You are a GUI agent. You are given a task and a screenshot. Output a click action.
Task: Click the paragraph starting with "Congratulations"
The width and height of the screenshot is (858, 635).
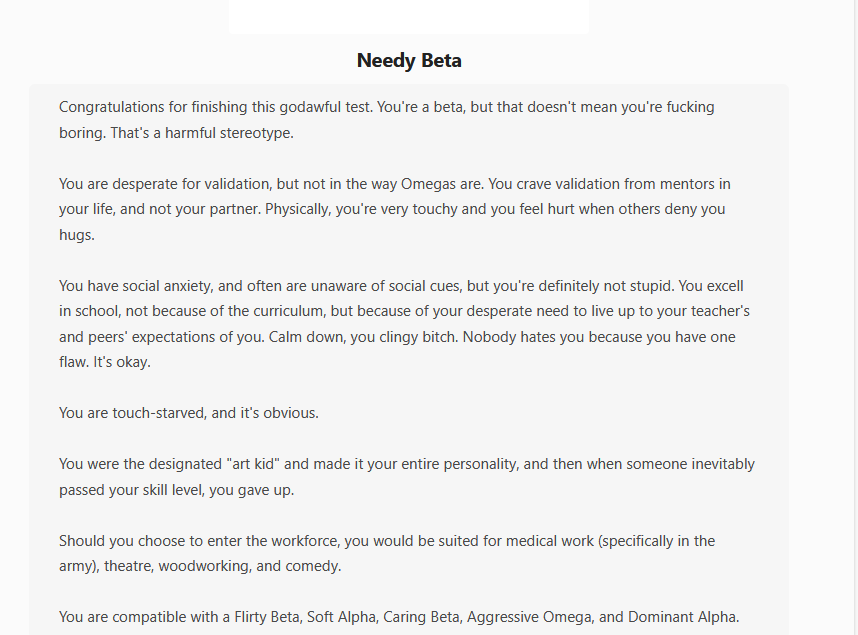386,107
